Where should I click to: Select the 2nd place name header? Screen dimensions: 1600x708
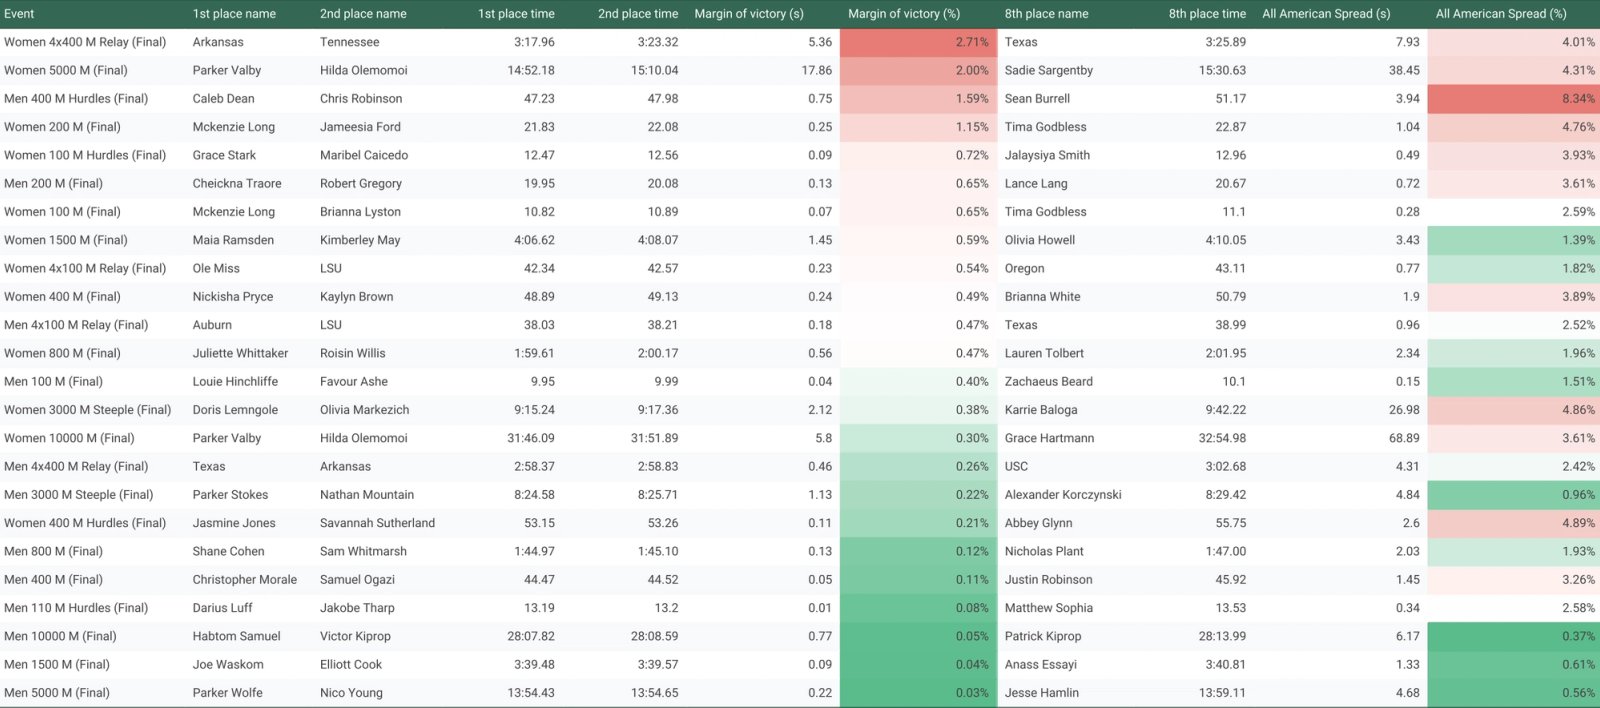[x=363, y=14]
